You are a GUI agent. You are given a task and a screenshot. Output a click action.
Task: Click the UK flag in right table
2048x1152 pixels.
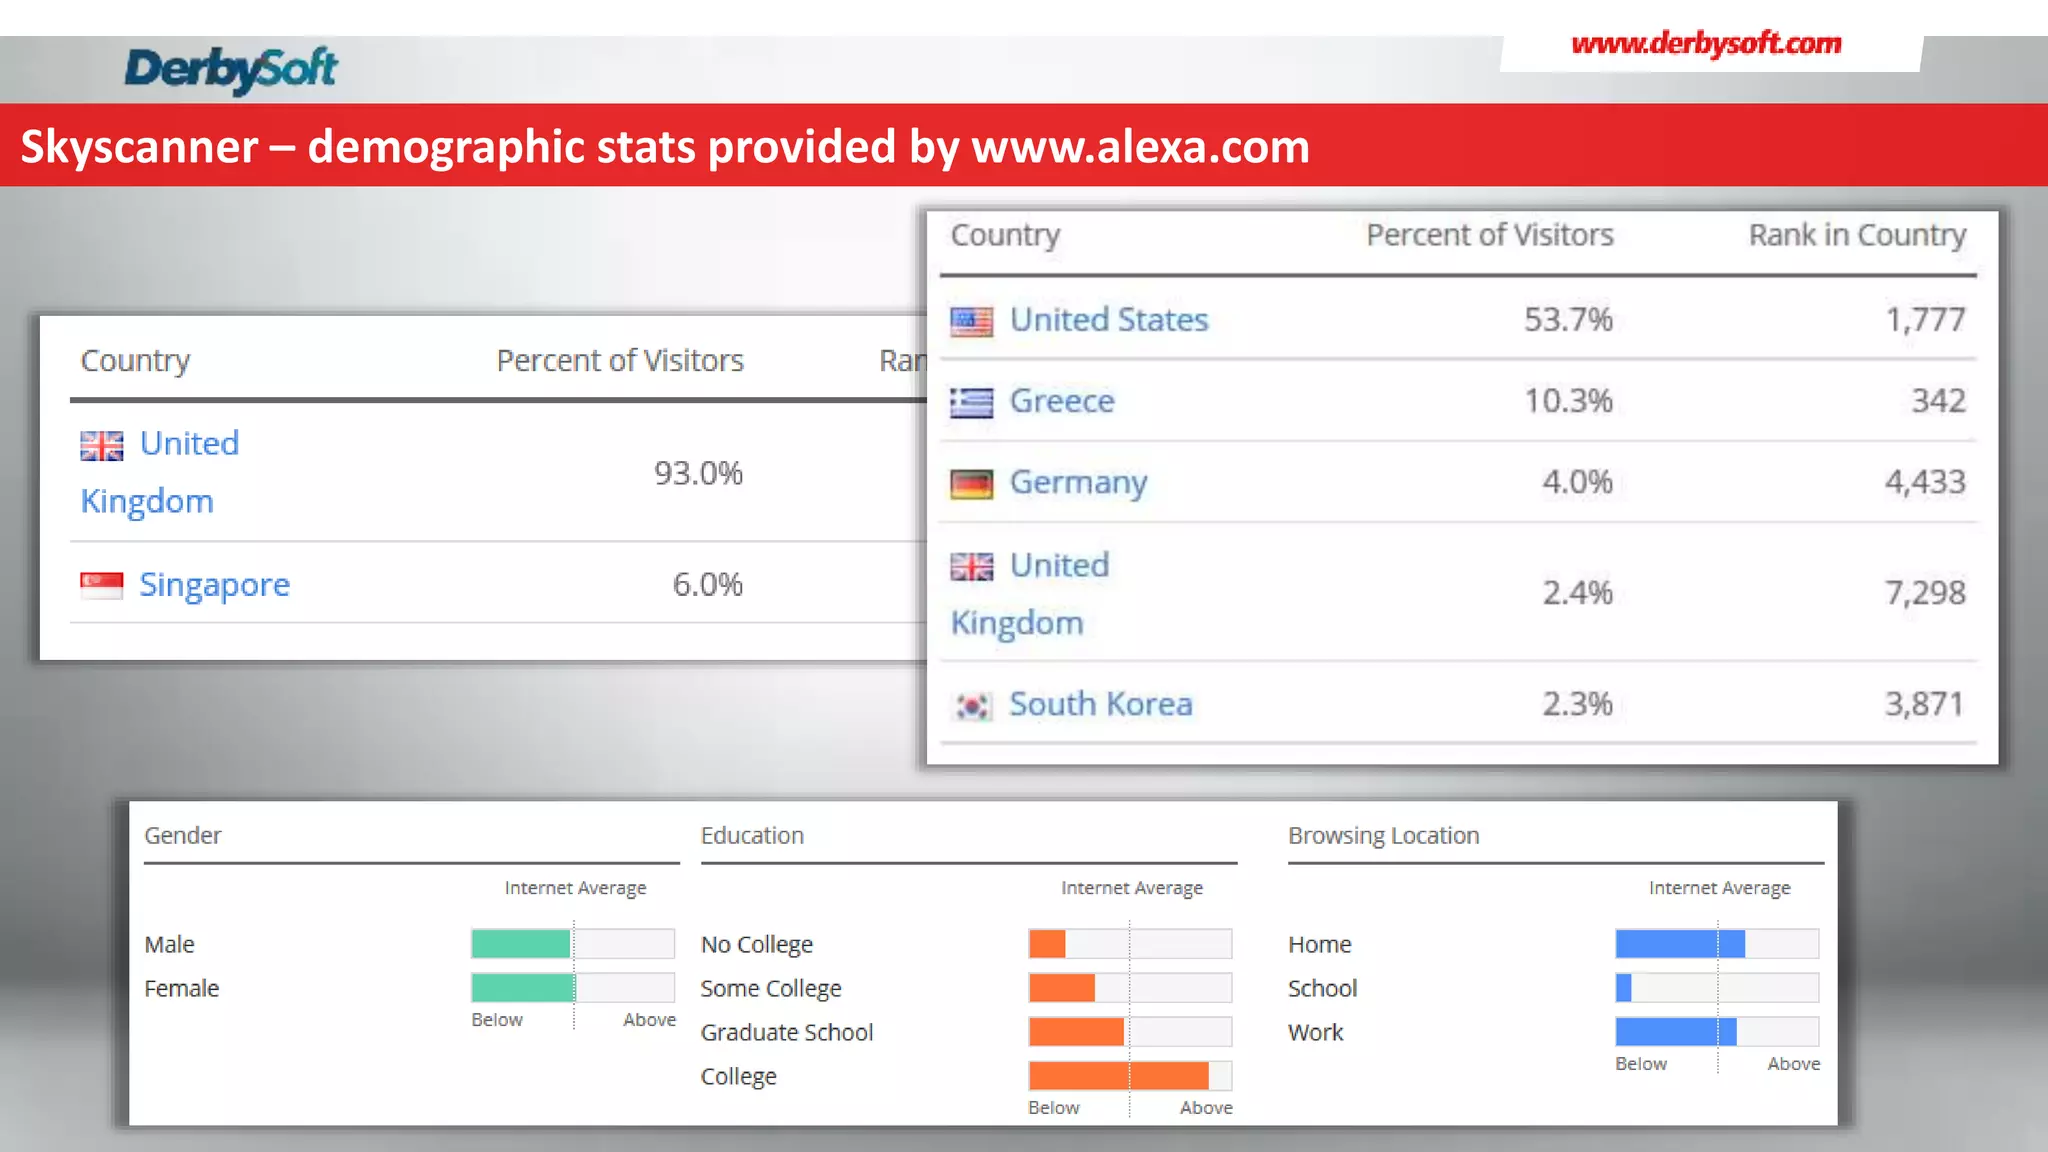971,567
